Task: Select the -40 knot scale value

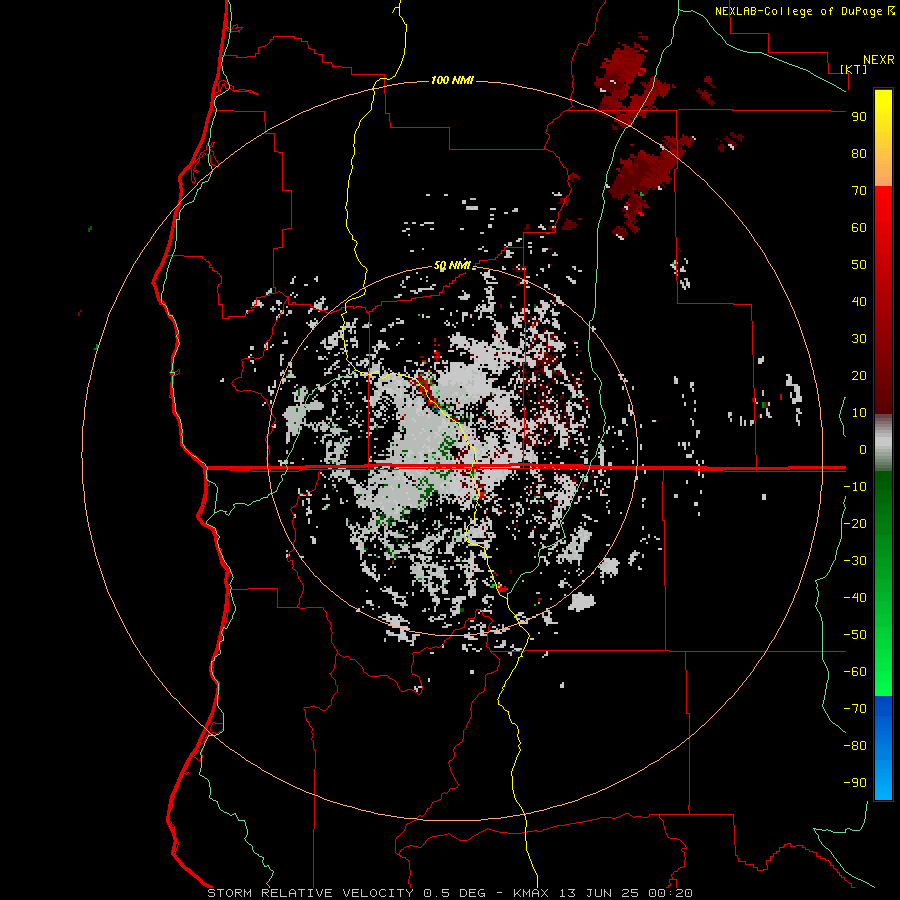Action: click(855, 598)
